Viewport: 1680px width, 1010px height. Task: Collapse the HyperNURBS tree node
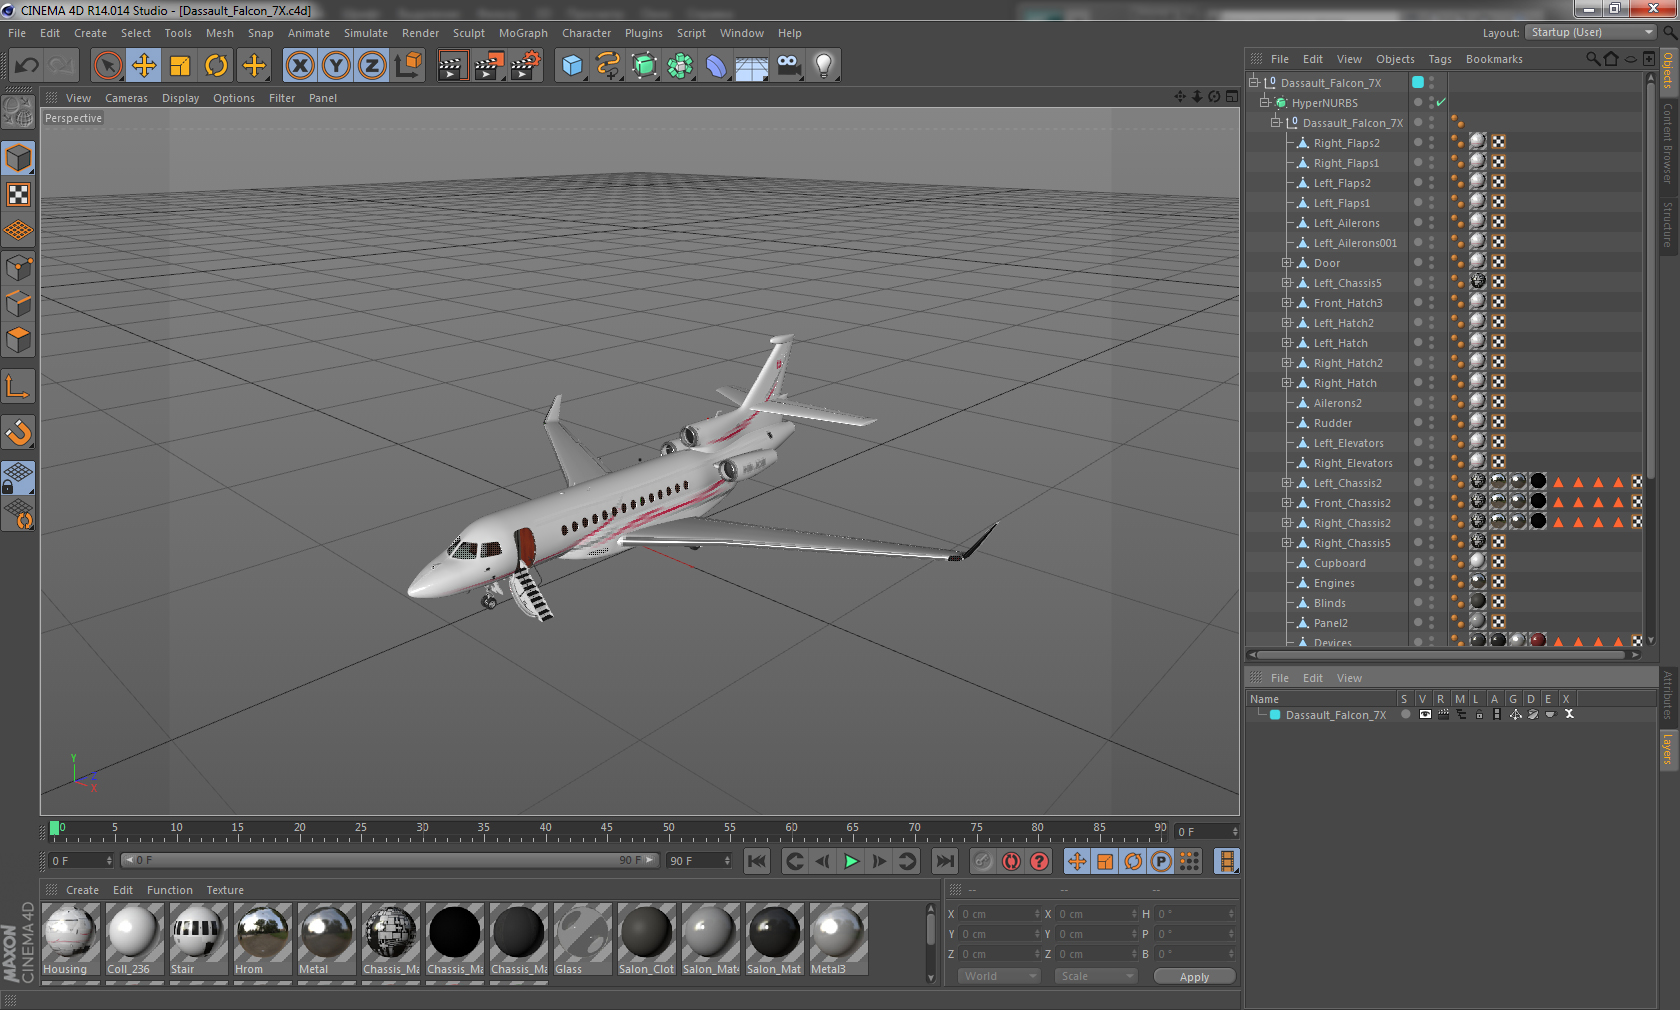coord(1265,102)
